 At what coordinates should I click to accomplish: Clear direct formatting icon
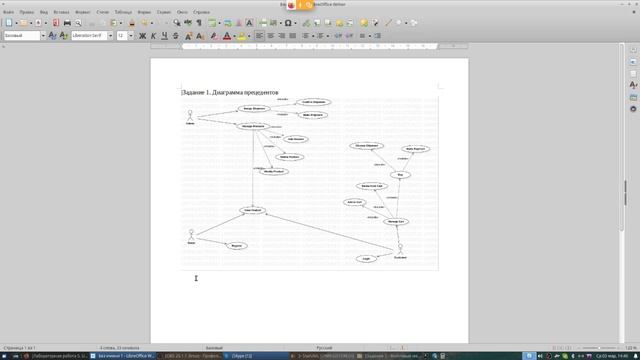coord(214,36)
